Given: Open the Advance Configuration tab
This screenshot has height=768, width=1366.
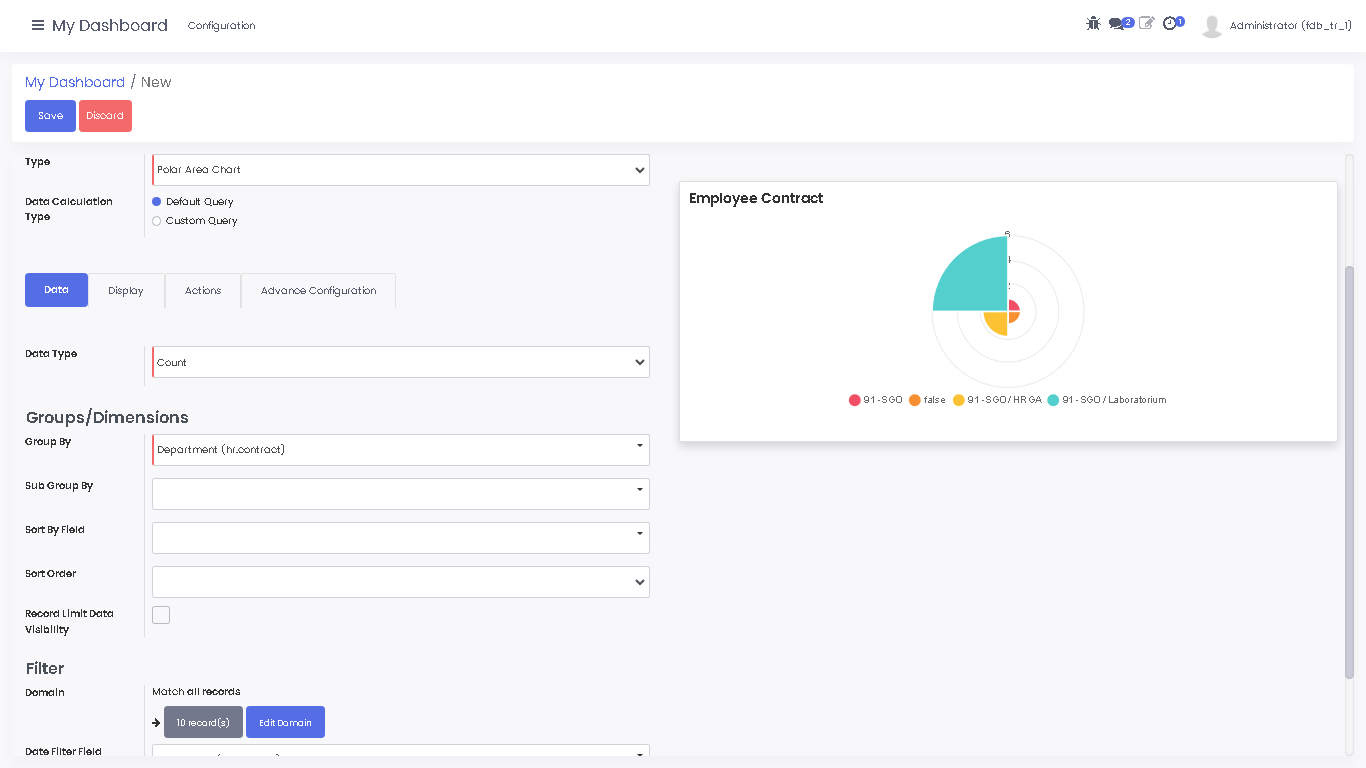Looking at the screenshot, I should 318,291.
